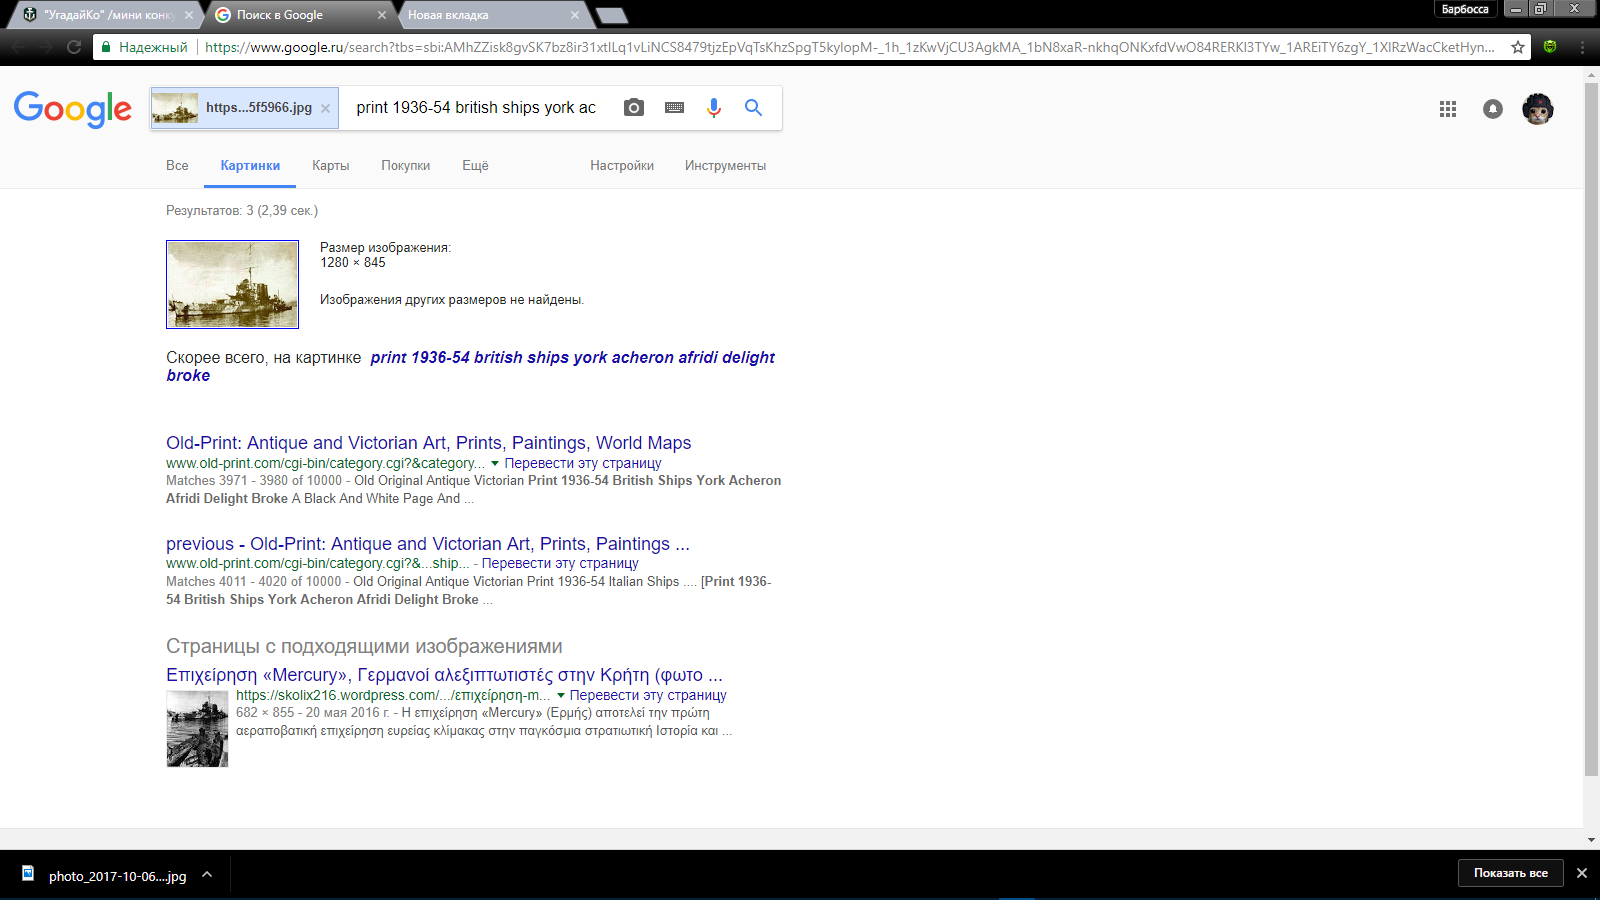Screen dimensions: 1600x900
Task: Click in the search text field
Action: pyautogui.click(x=476, y=108)
